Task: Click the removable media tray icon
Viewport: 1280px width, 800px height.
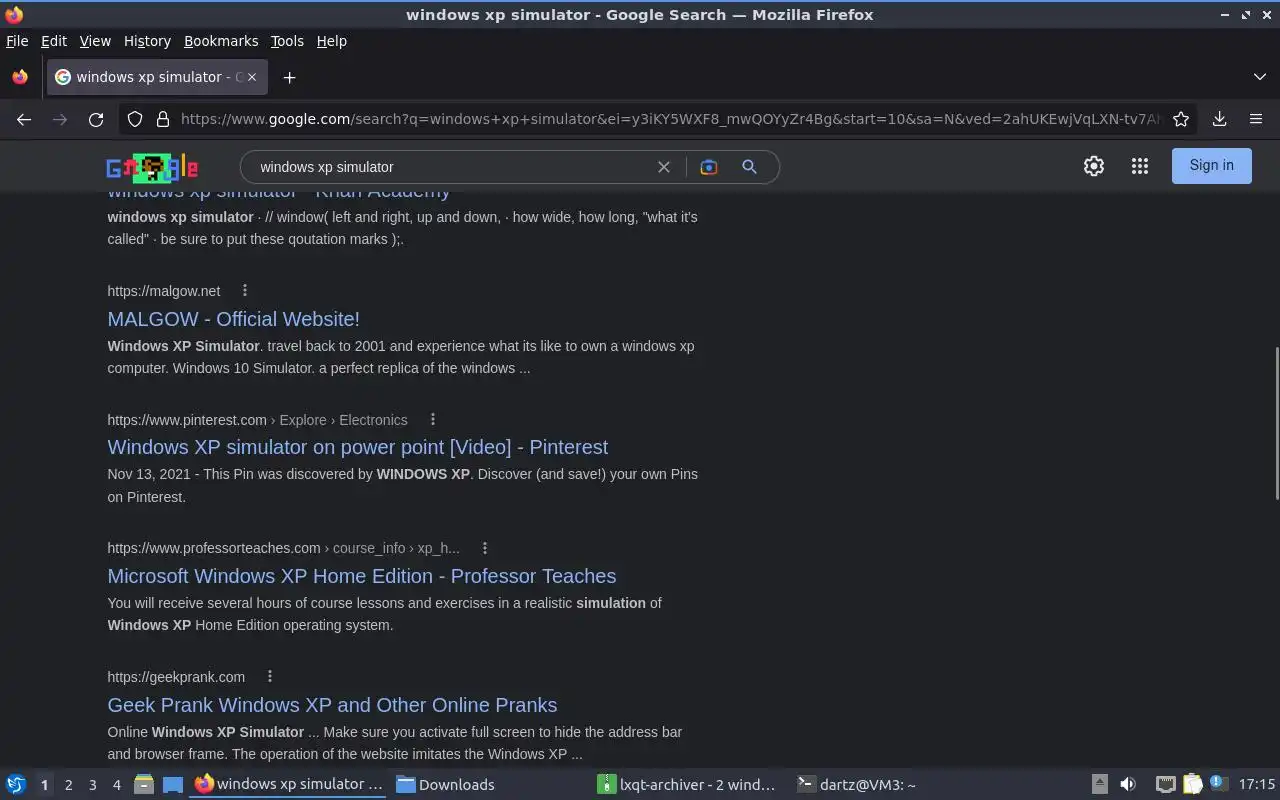Action: coord(1099,784)
